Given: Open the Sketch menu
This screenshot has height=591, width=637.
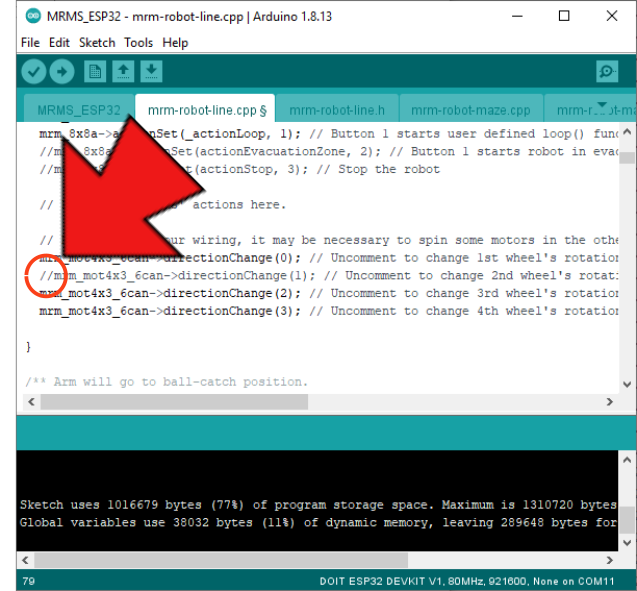Looking at the screenshot, I should click(x=97, y=43).
